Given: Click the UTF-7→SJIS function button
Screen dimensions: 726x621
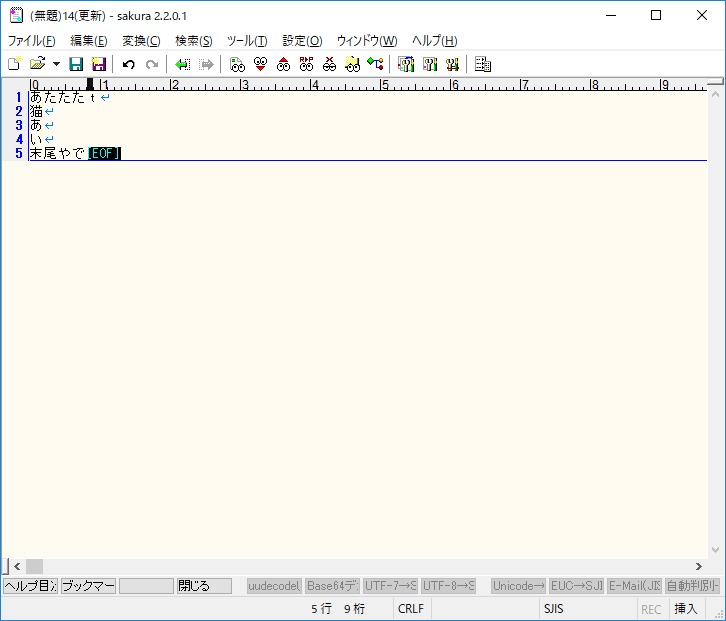Looking at the screenshot, I should click(x=390, y=586).
